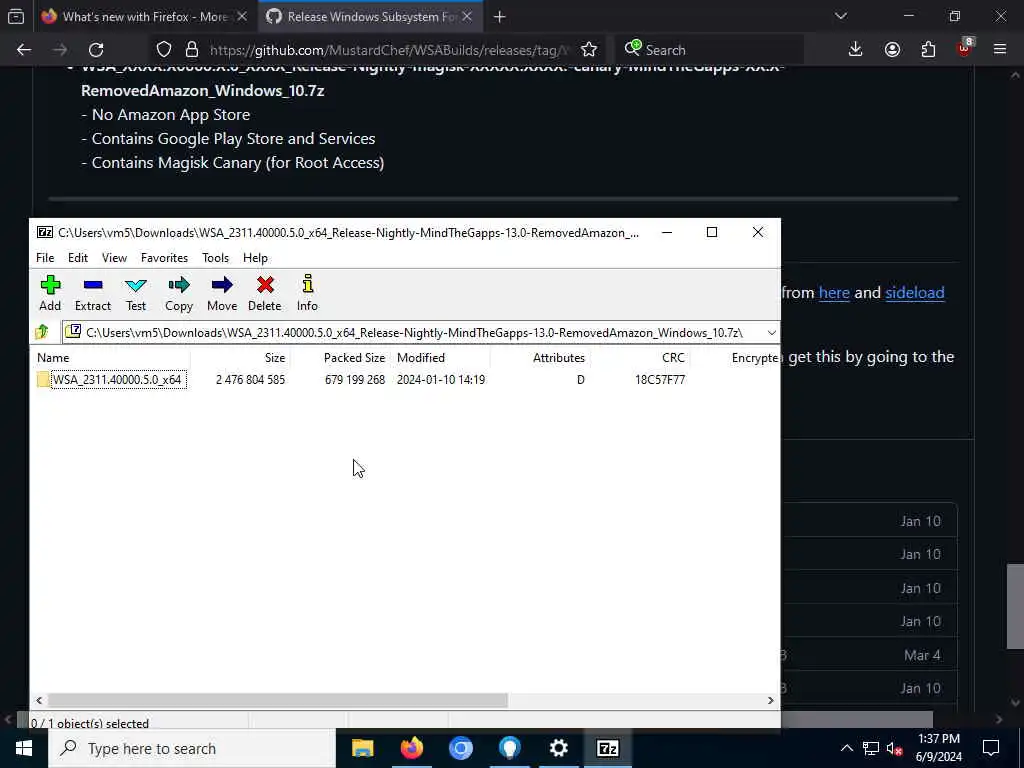Click the 7-Zip horizontal scrollbar thumb
Viewport: 1024px width, 768px height.
278,700
